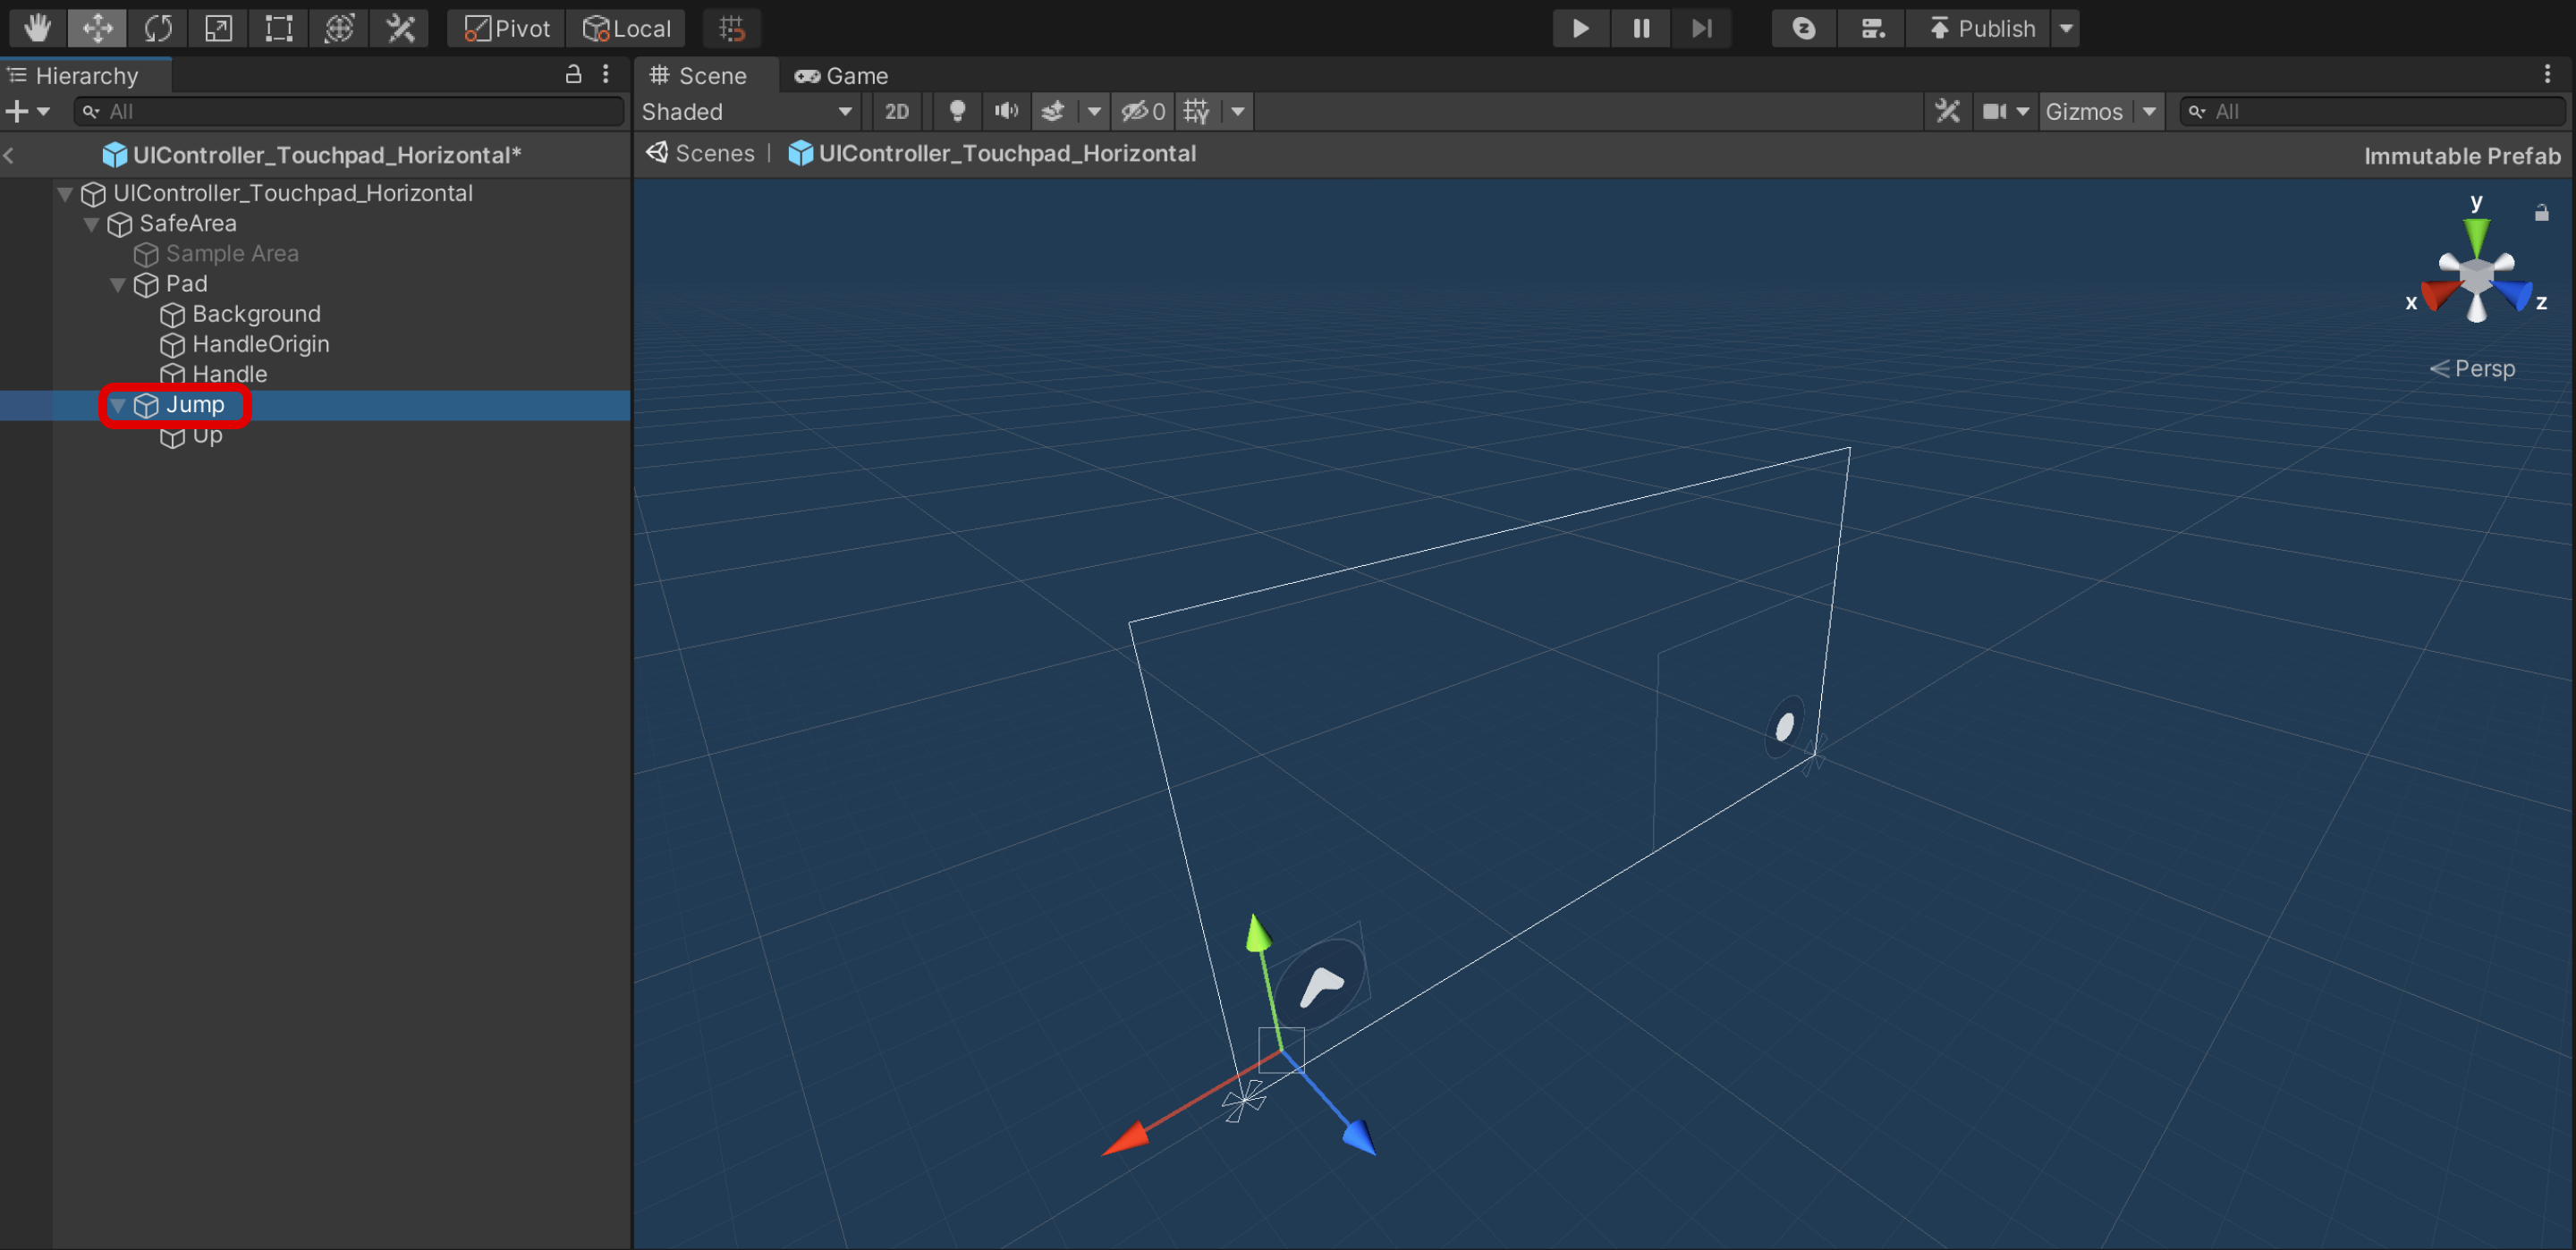Viewport: 2576px width, 1250px height.
Task: Toggle 2D scene view mode
Action: pyautogui.click(x=897, y=111)
